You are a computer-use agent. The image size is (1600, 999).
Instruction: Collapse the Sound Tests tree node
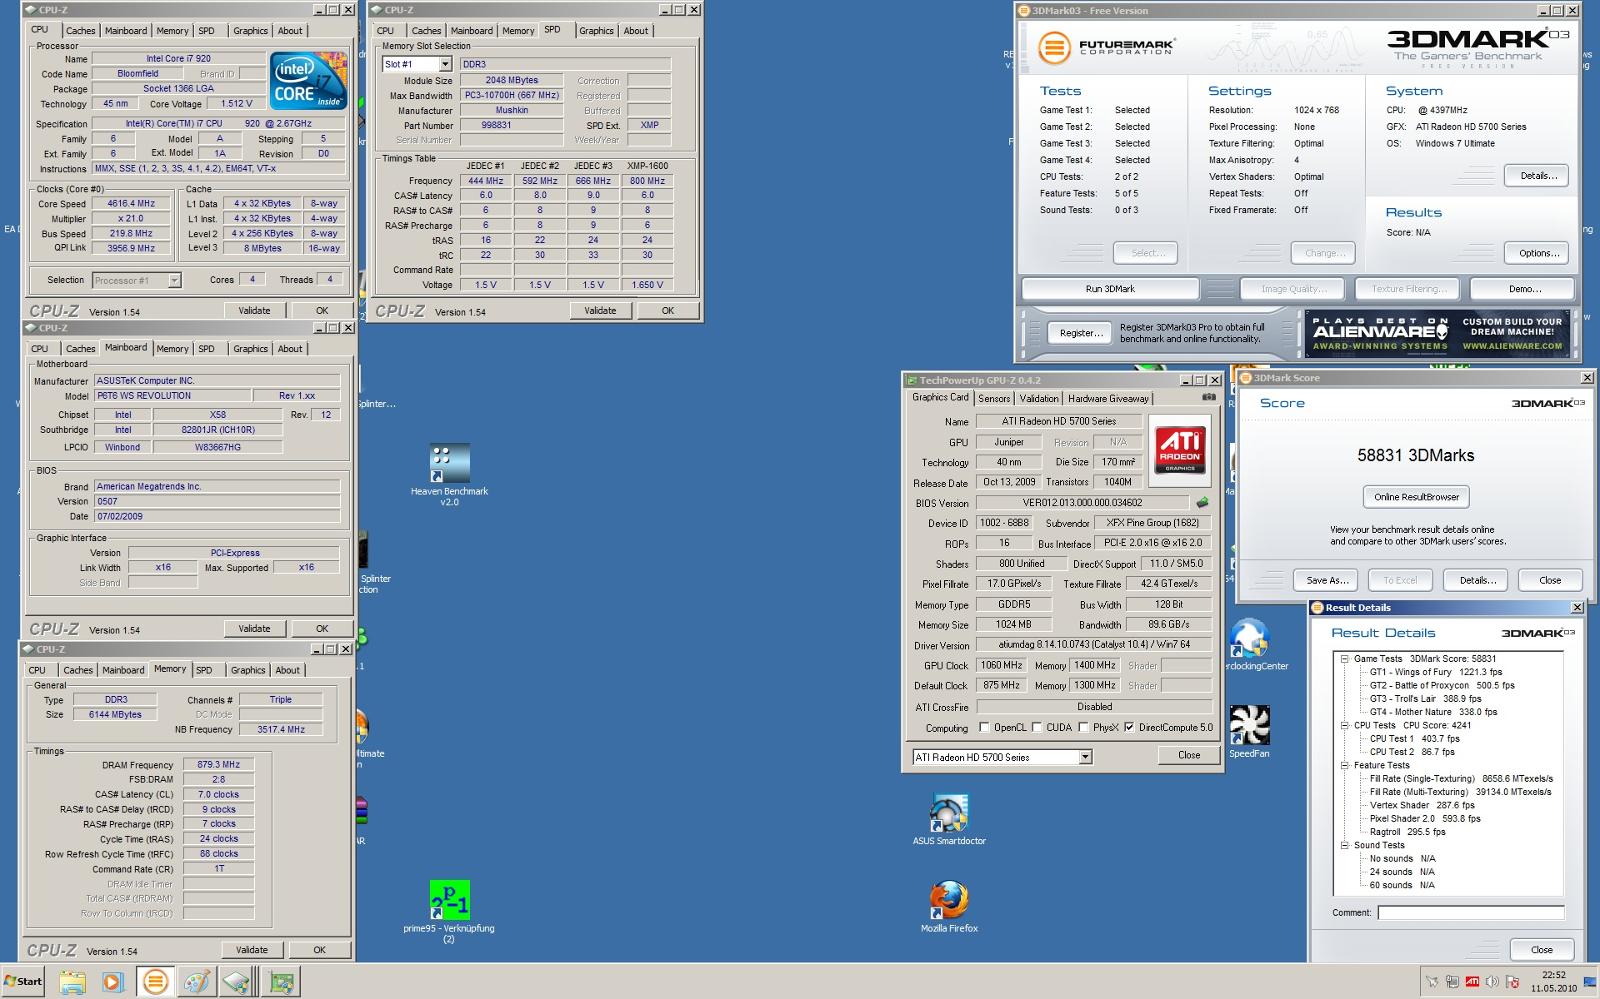pos(1344,845)
